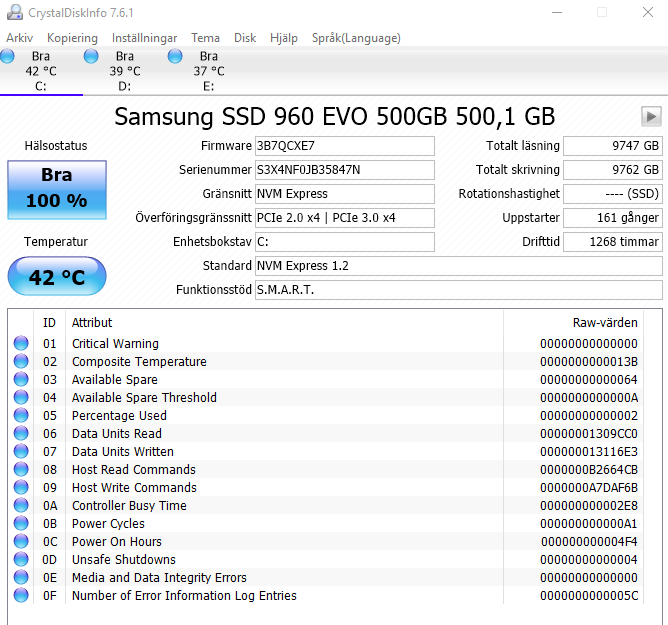Click the blue status orb for drive E:

coord(175,56)
